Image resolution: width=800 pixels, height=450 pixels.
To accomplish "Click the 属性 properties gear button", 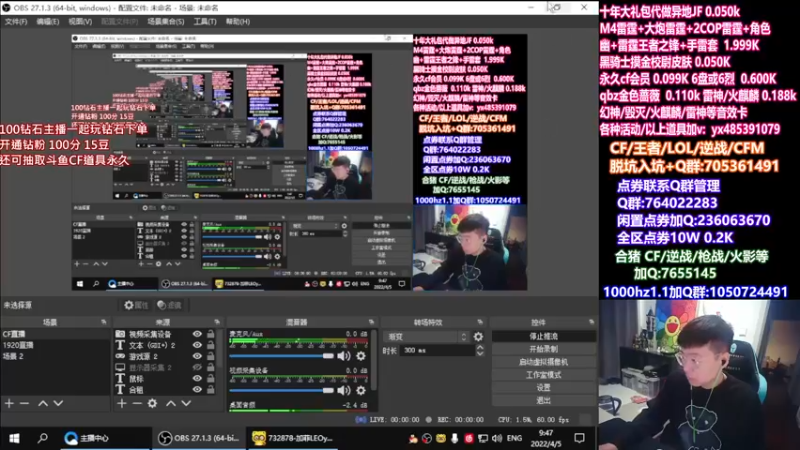I will [136, 305].
